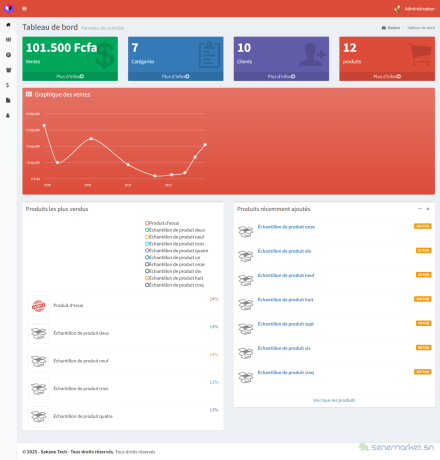Open recently added Échantillon de produit dix
The height and width of the screenshot is (460, 440).
coord(284,251)
